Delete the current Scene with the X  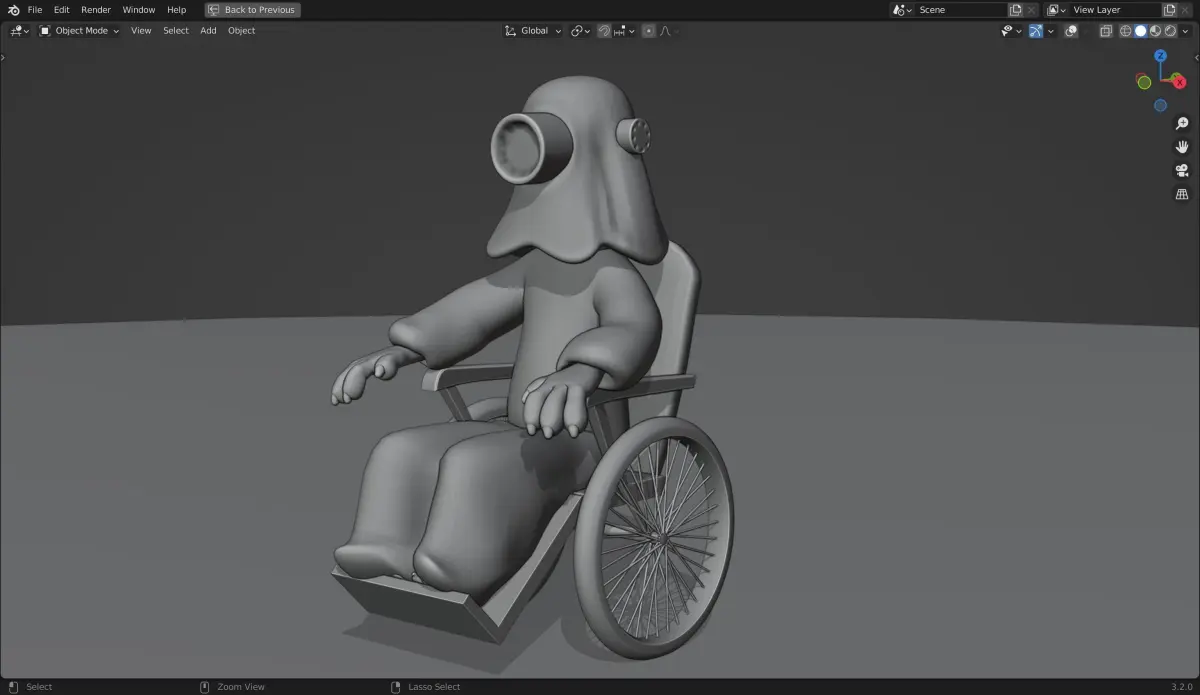1032,10
